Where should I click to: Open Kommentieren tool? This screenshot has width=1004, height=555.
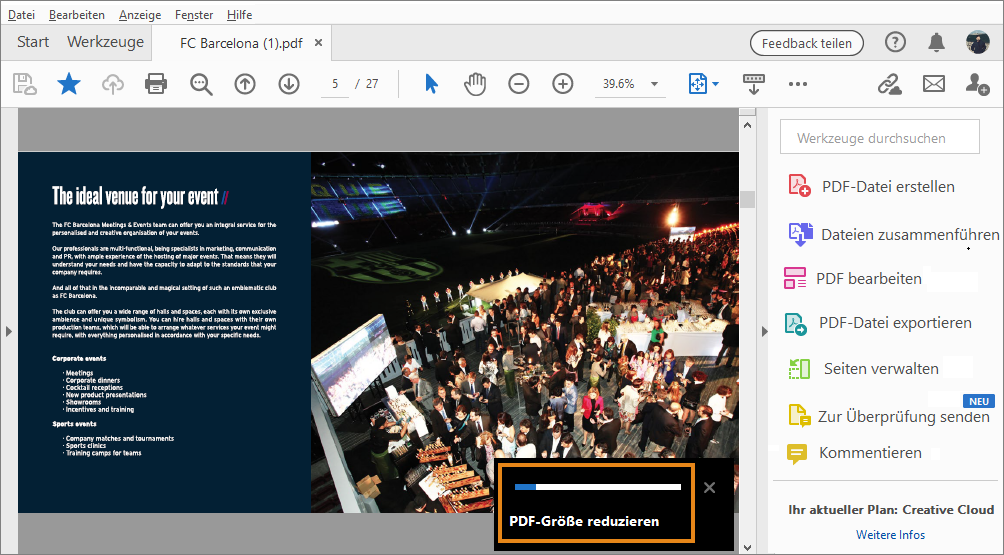tap(870, 453)
